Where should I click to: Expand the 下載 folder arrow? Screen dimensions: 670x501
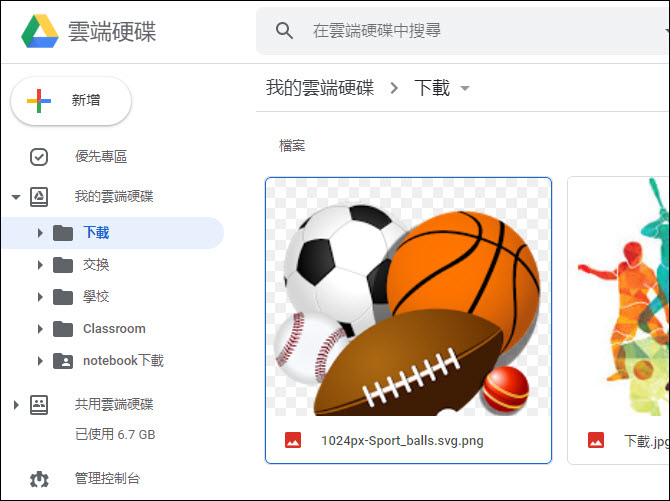[x=40, y=233]
